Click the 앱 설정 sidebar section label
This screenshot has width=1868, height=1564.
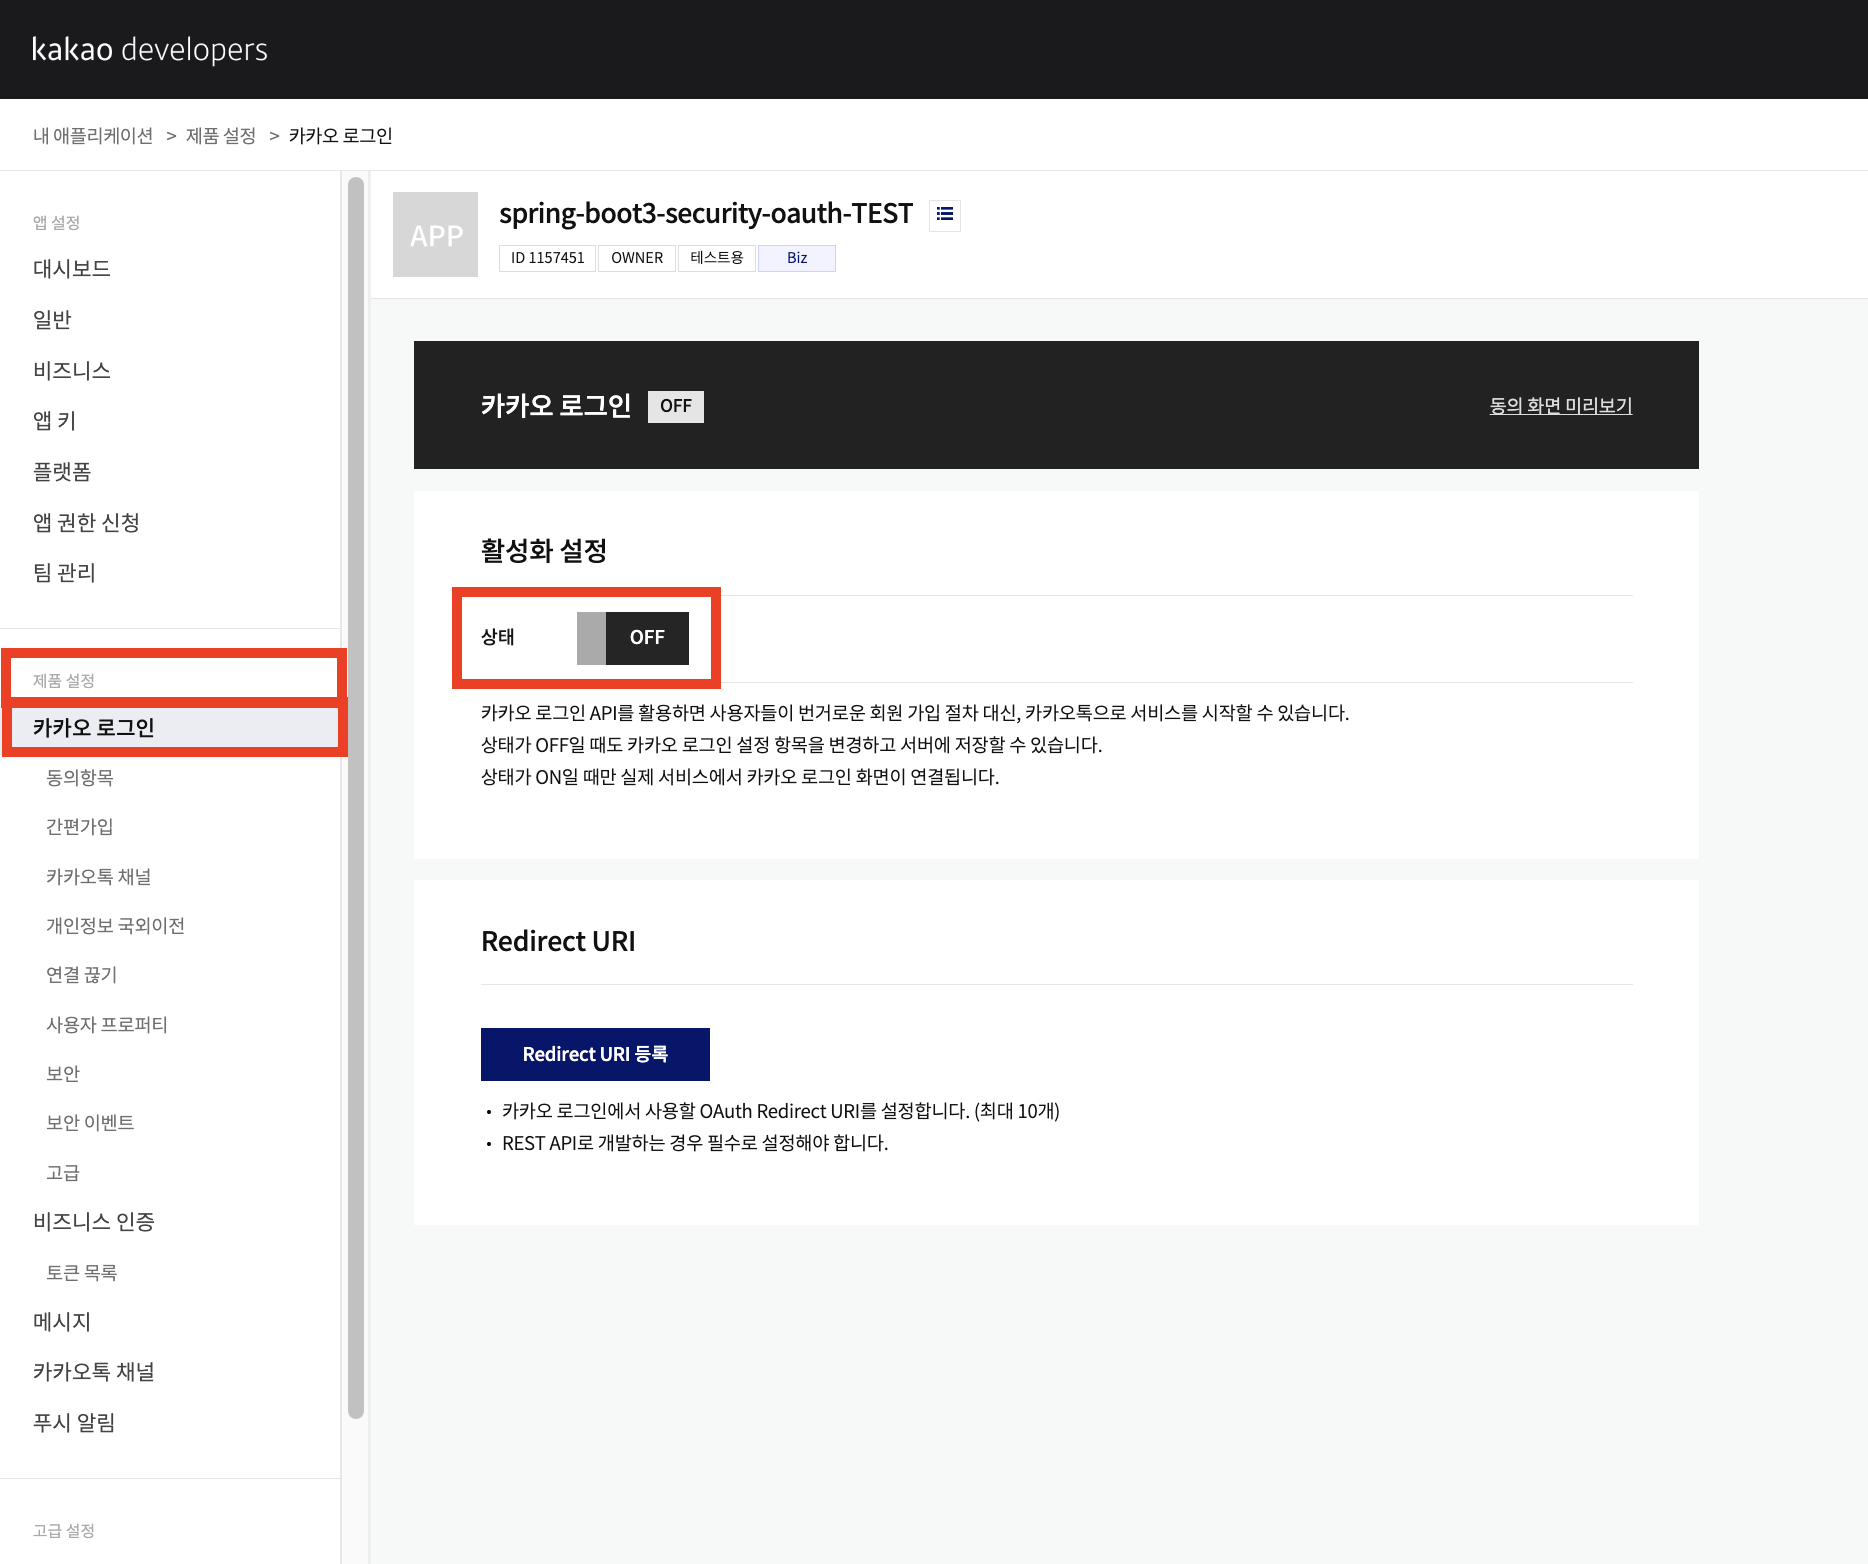[56, 222]
